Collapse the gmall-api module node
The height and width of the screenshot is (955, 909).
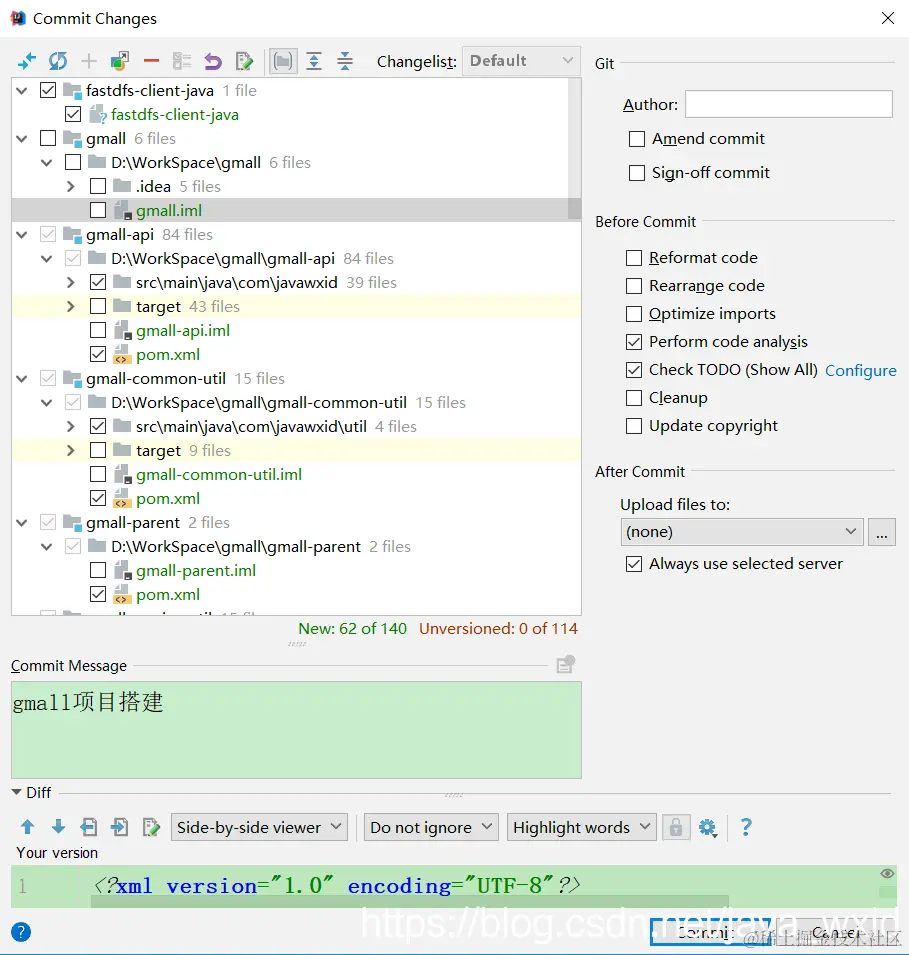click(22, 234)
